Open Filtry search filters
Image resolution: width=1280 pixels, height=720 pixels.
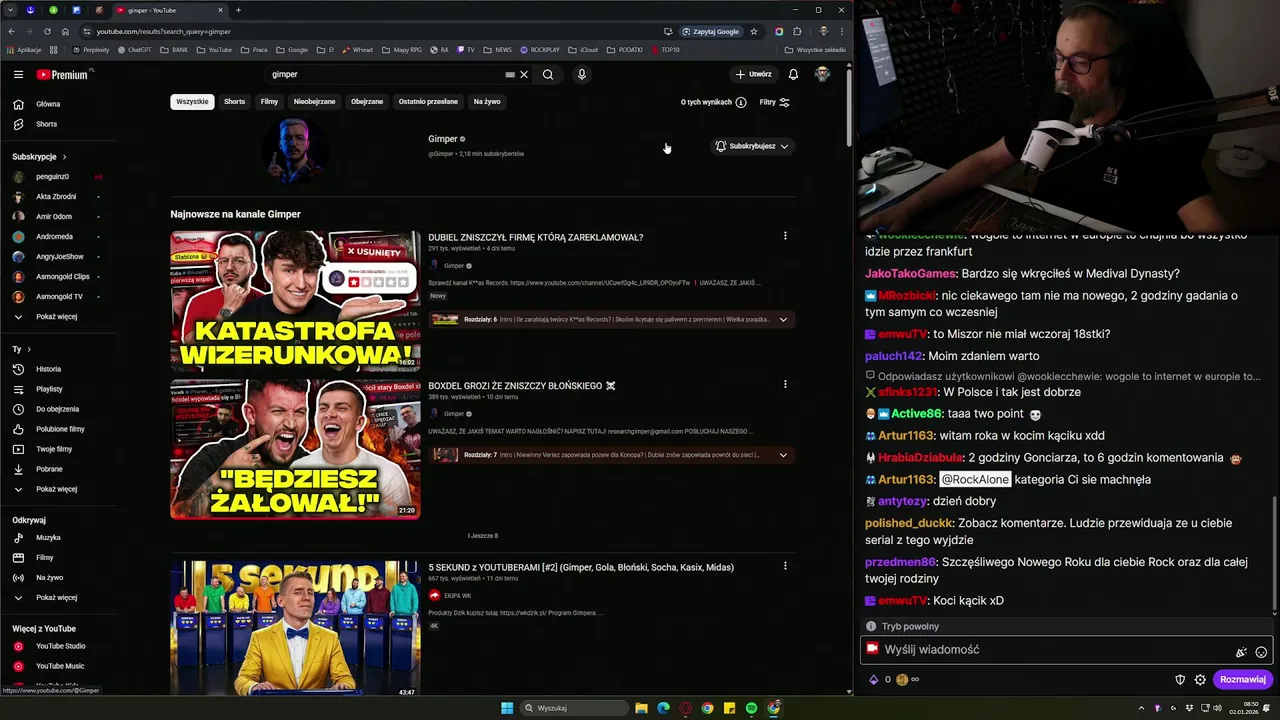774,102
